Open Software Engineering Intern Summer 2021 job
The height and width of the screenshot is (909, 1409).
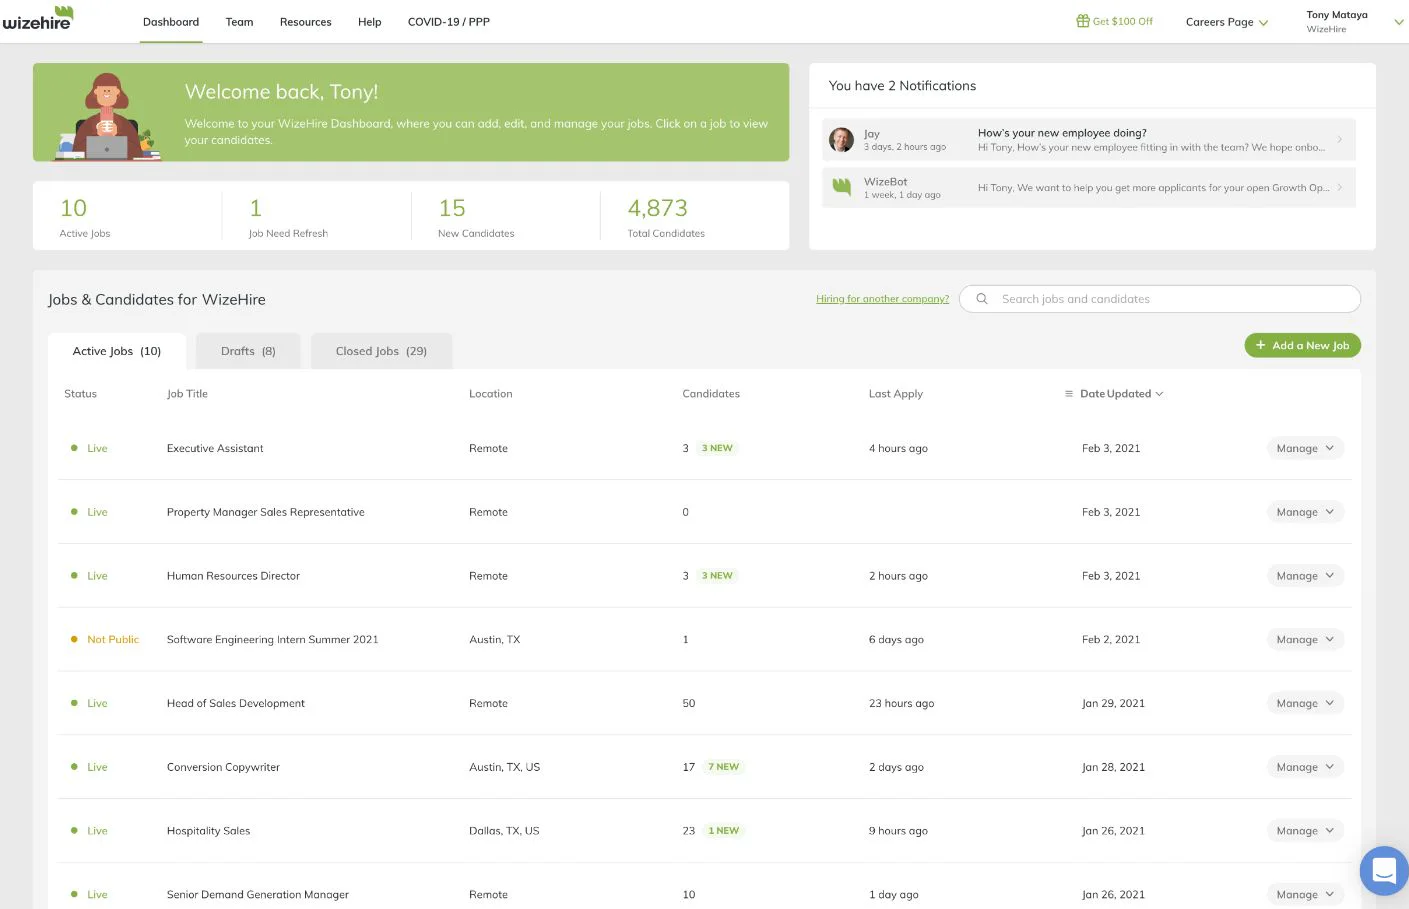click(272, 640)
